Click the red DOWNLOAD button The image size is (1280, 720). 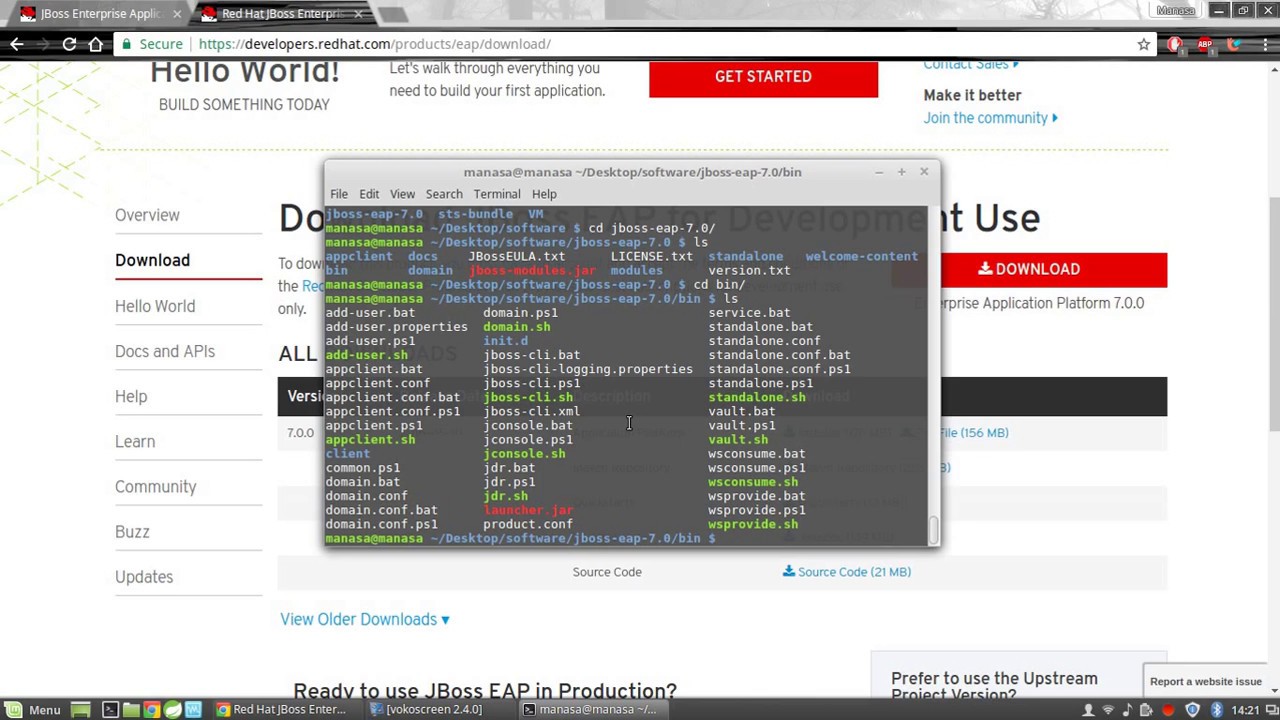[x=1029, y=269]
